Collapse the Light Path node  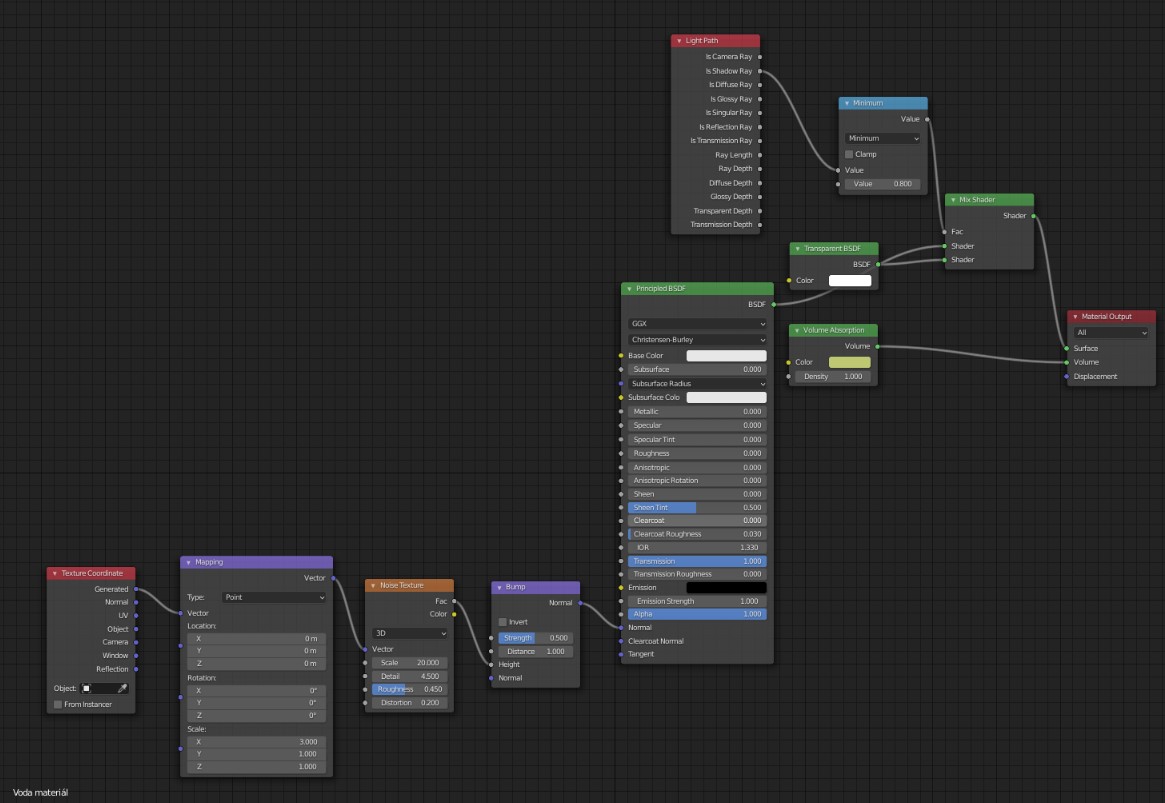click(679, 41)
